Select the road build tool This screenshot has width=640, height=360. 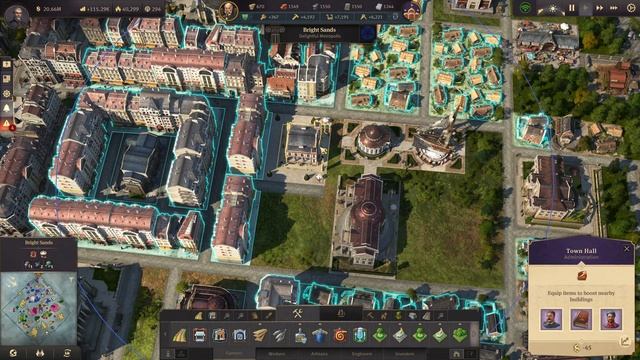coord(180,336)
